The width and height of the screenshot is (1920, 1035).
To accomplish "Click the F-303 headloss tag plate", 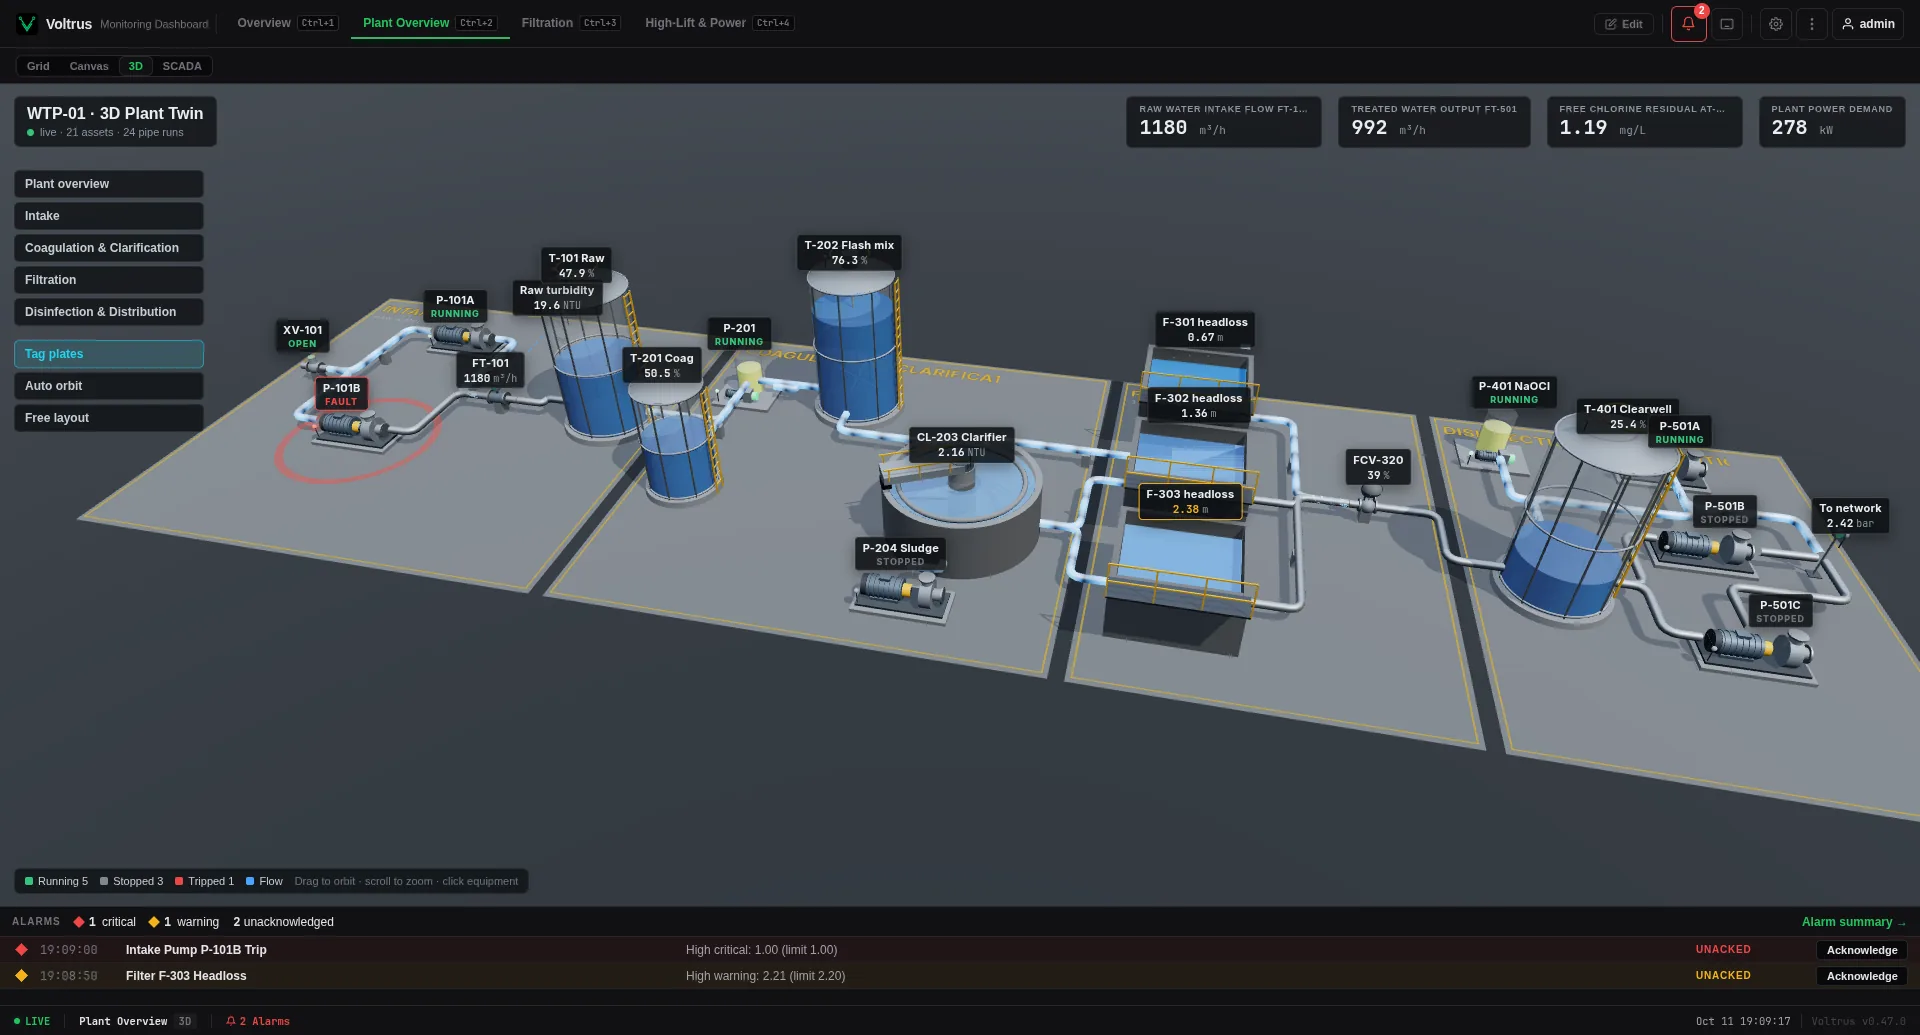I will tap(1190, 501).
